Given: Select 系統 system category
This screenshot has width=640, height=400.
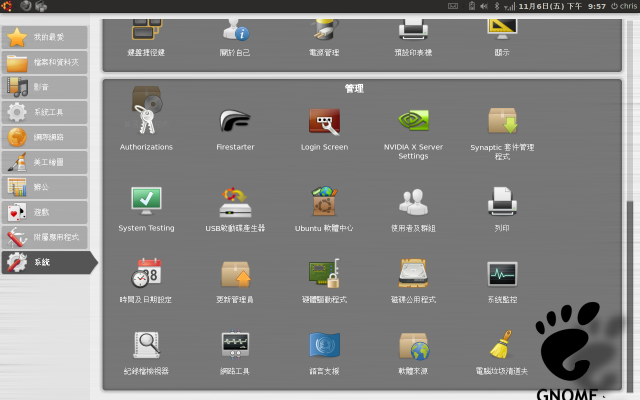Looking at the screenshot, I should (x=49, y=262).
